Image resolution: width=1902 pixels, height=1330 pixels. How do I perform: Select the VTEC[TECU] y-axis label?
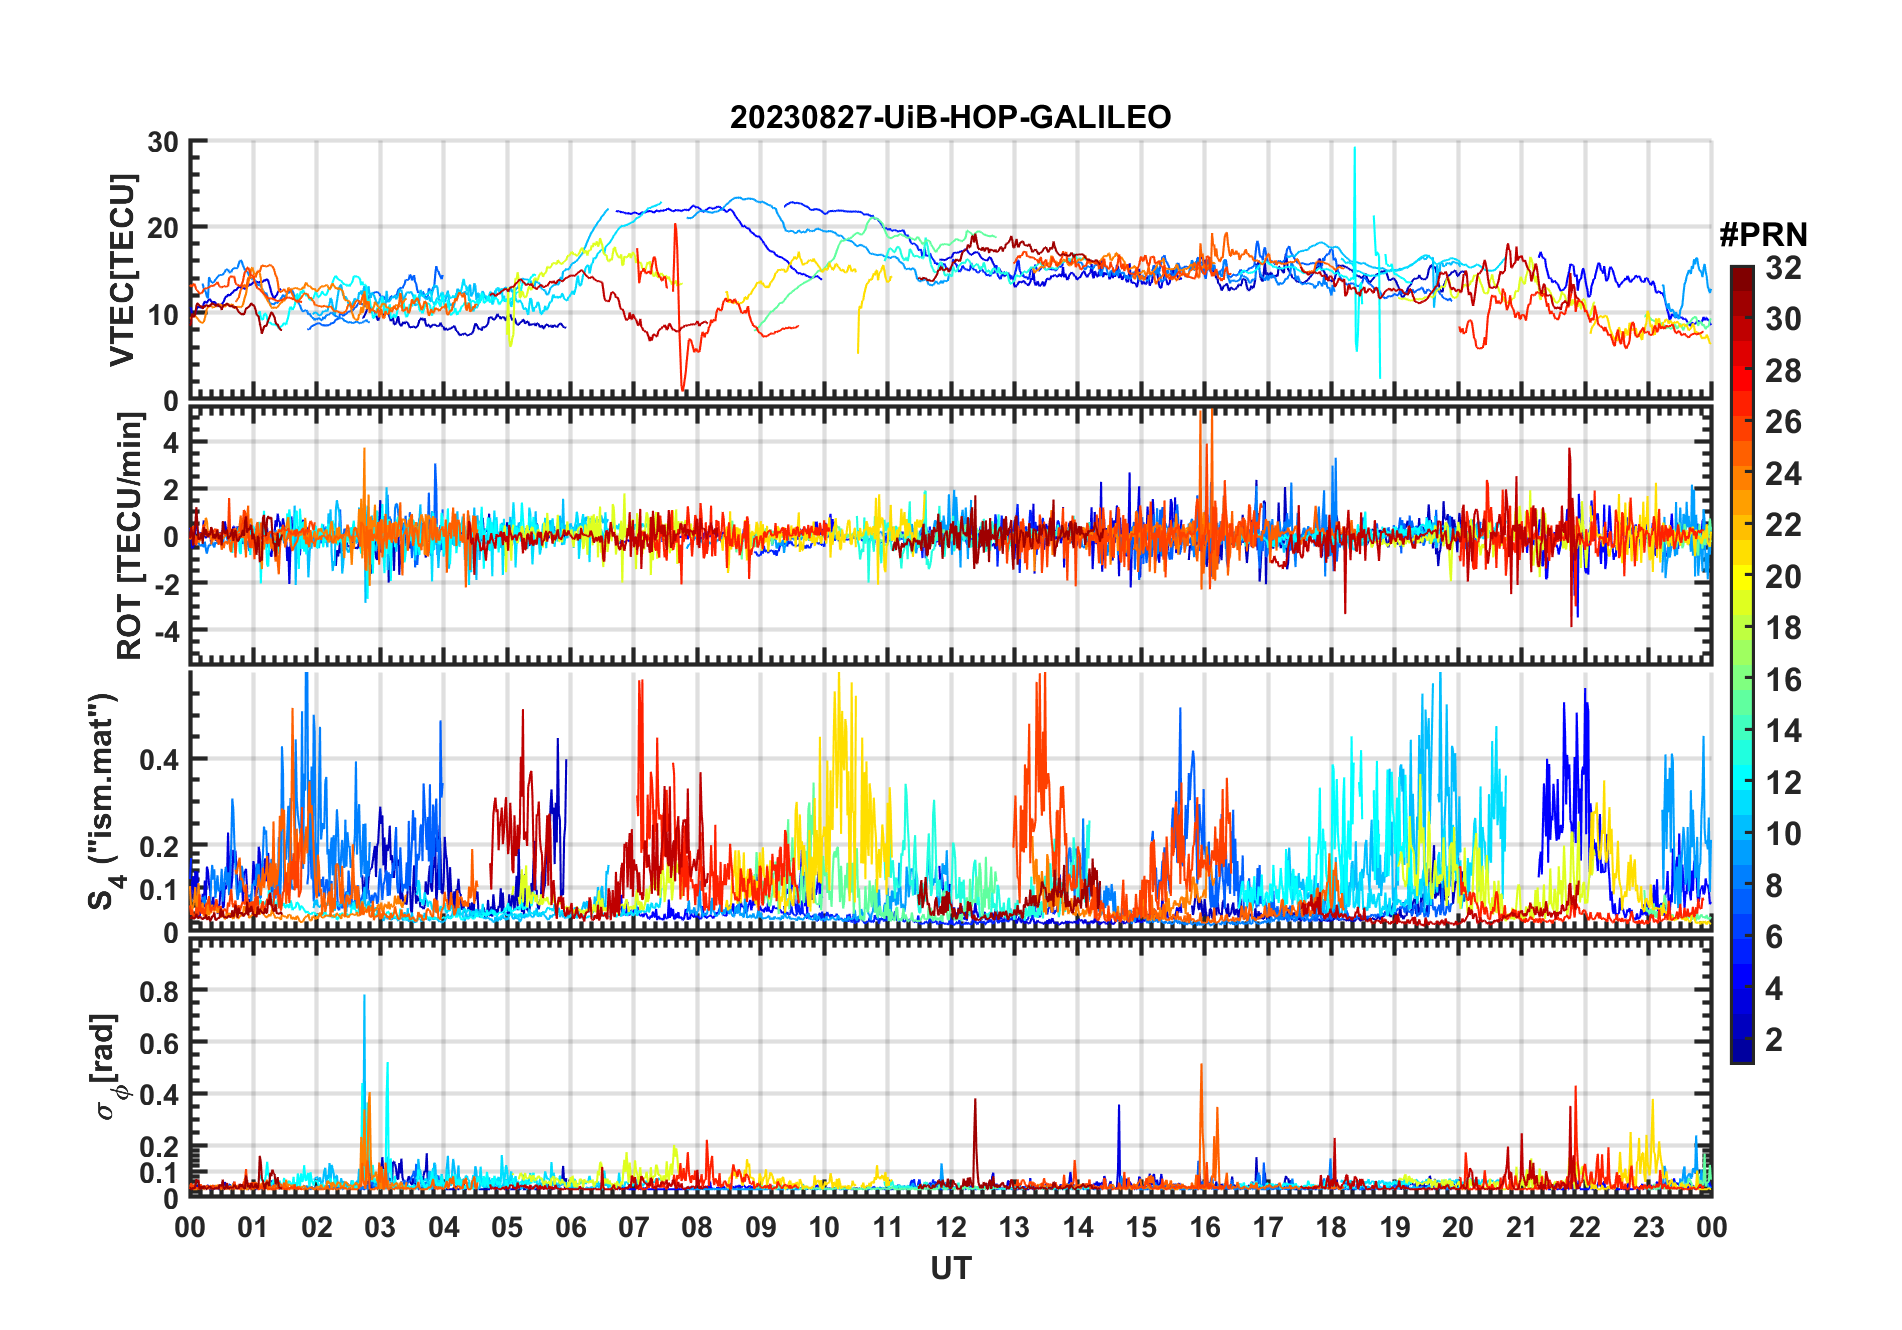(122, 270)
